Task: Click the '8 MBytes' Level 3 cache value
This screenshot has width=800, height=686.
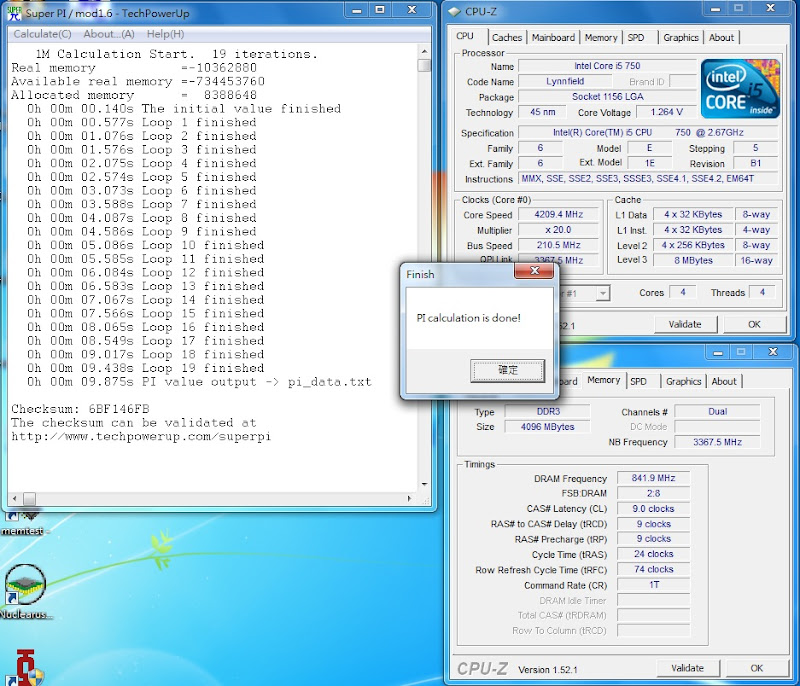Action: (x=693, y=260)
